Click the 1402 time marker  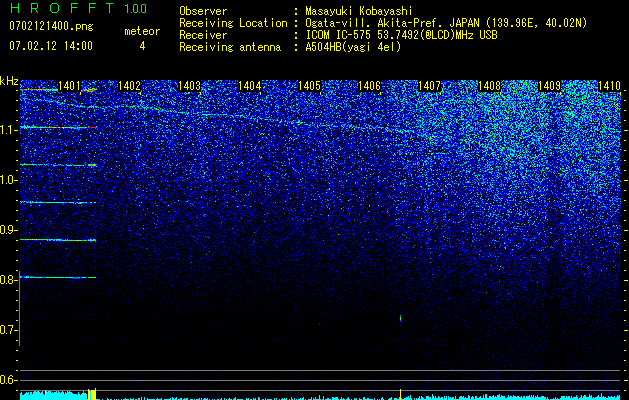130,85
